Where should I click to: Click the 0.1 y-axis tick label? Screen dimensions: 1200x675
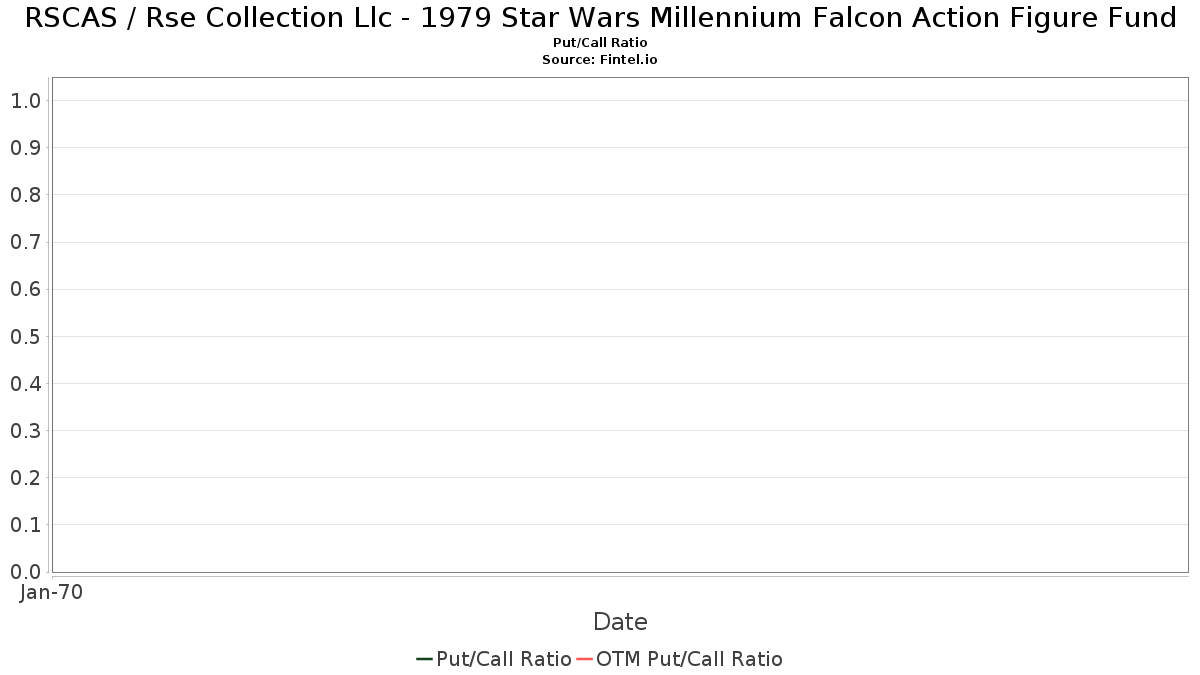coord(25,525)
